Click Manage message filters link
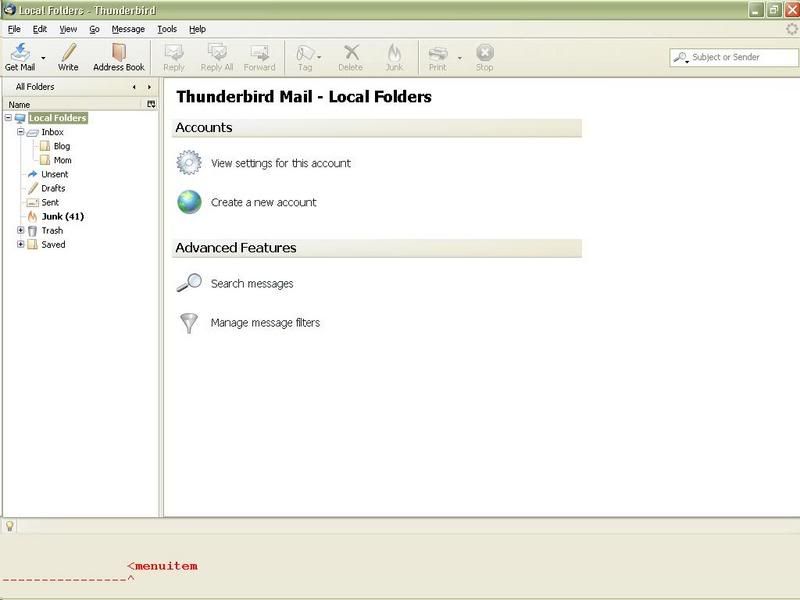Image resolution: width=800 pixels, height=600 pixels. pos(265,323)
